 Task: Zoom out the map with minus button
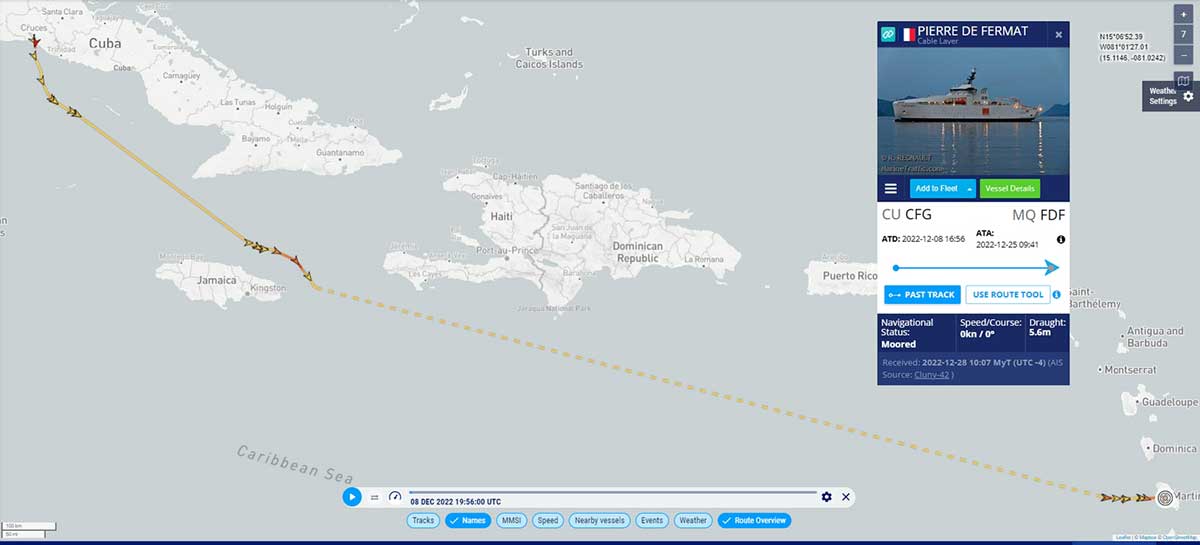tap(1182, 54)
